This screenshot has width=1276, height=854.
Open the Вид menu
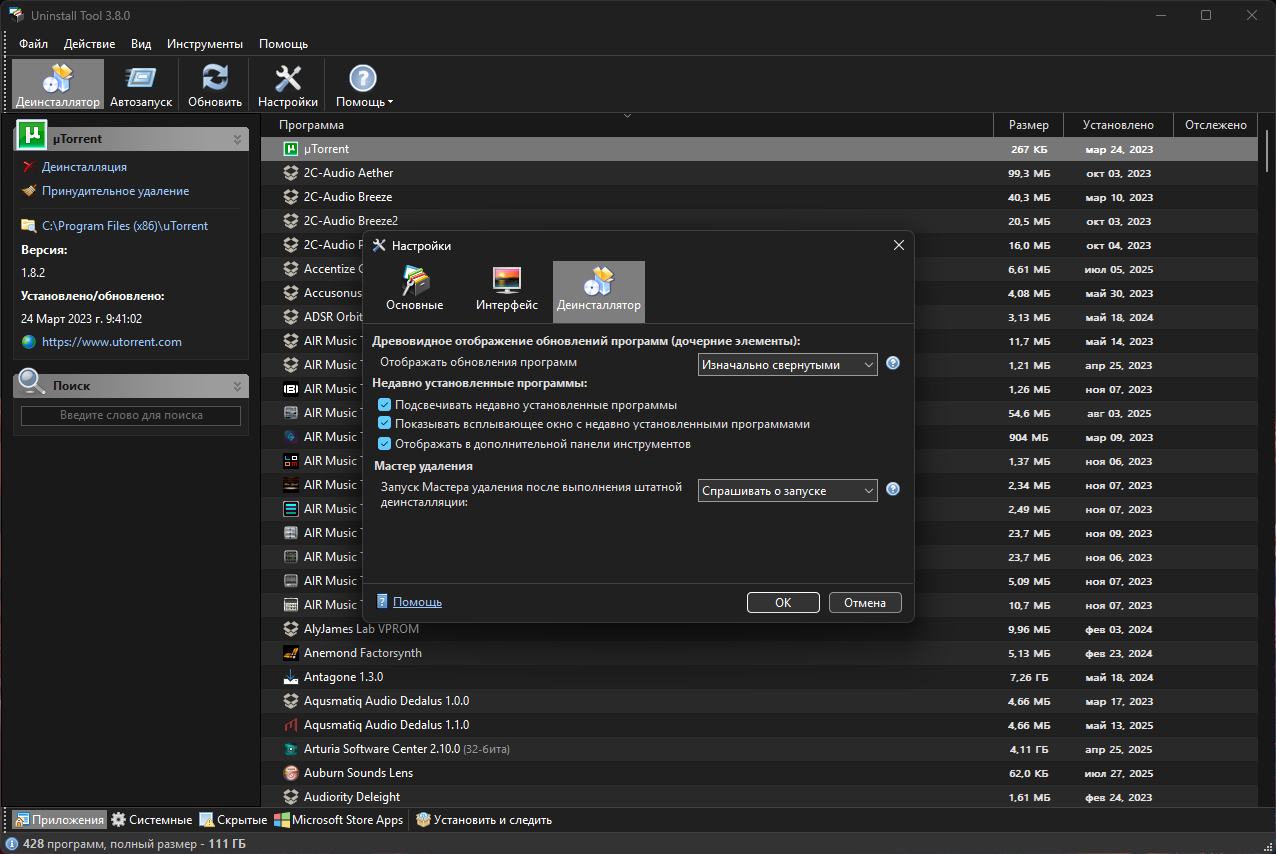point(141,44)
